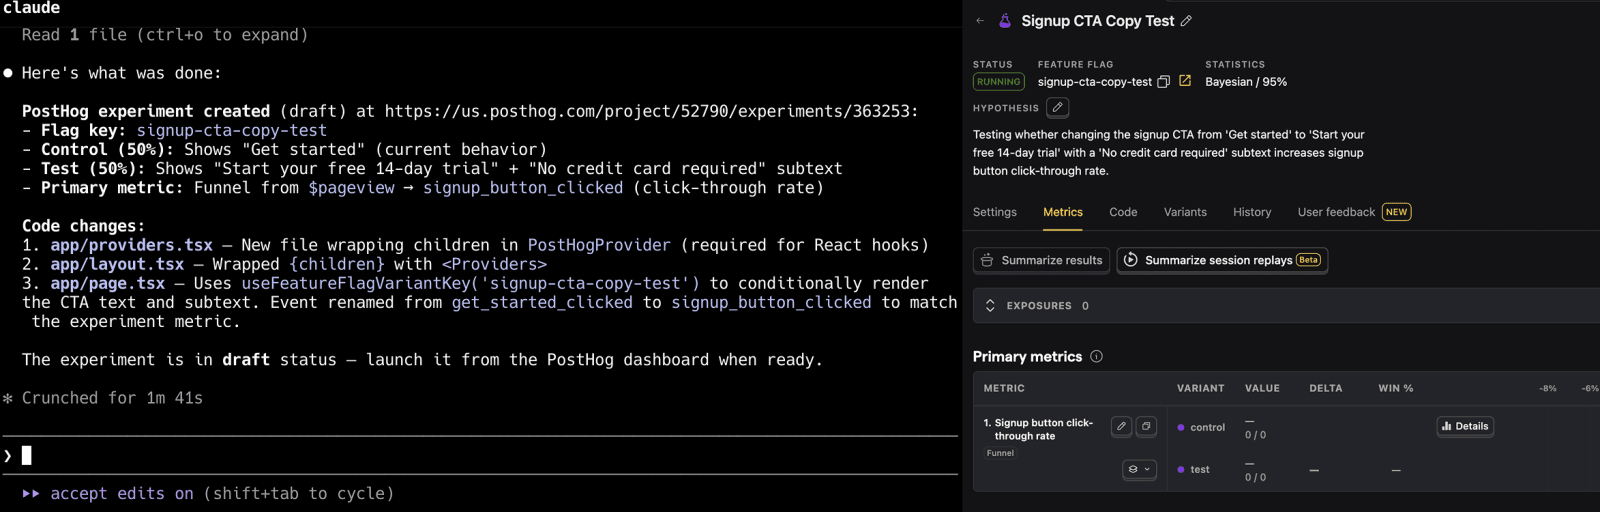Select the Metrics tab
The height and width of the screenshot is (512, 1600).
click(1063, 212)
